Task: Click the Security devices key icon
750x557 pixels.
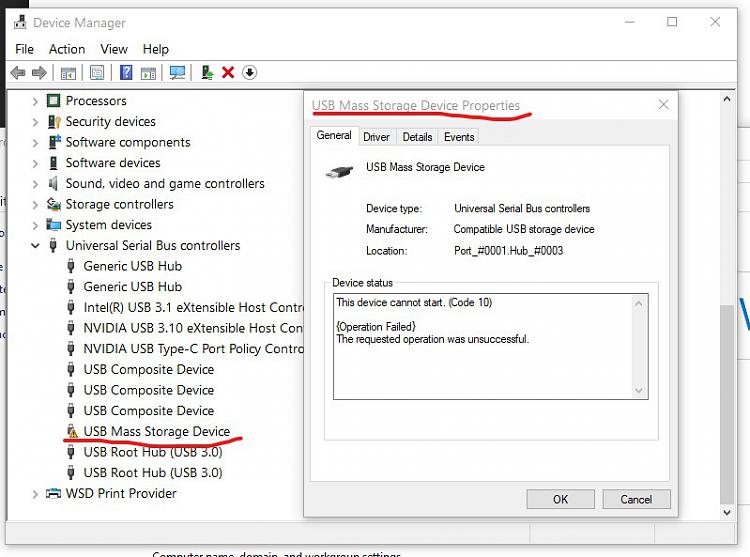Action: click(x=54, y=121)
